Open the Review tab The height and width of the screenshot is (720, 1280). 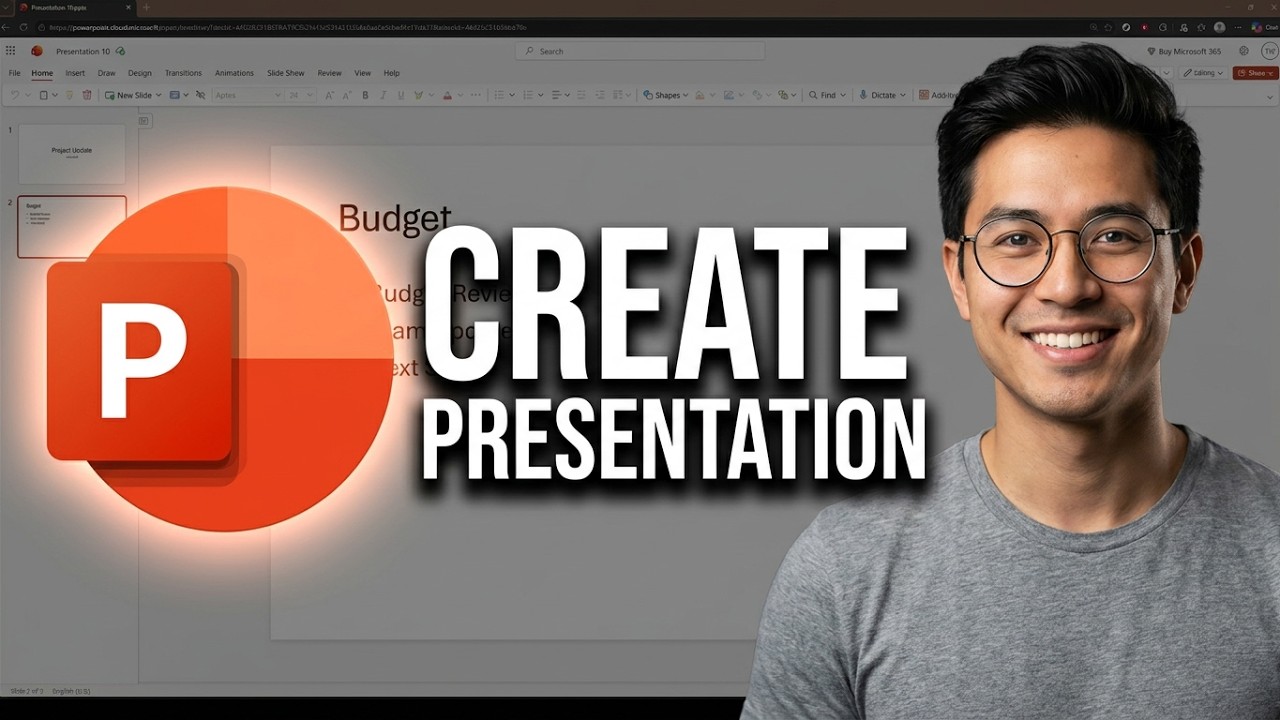[329, 73]
